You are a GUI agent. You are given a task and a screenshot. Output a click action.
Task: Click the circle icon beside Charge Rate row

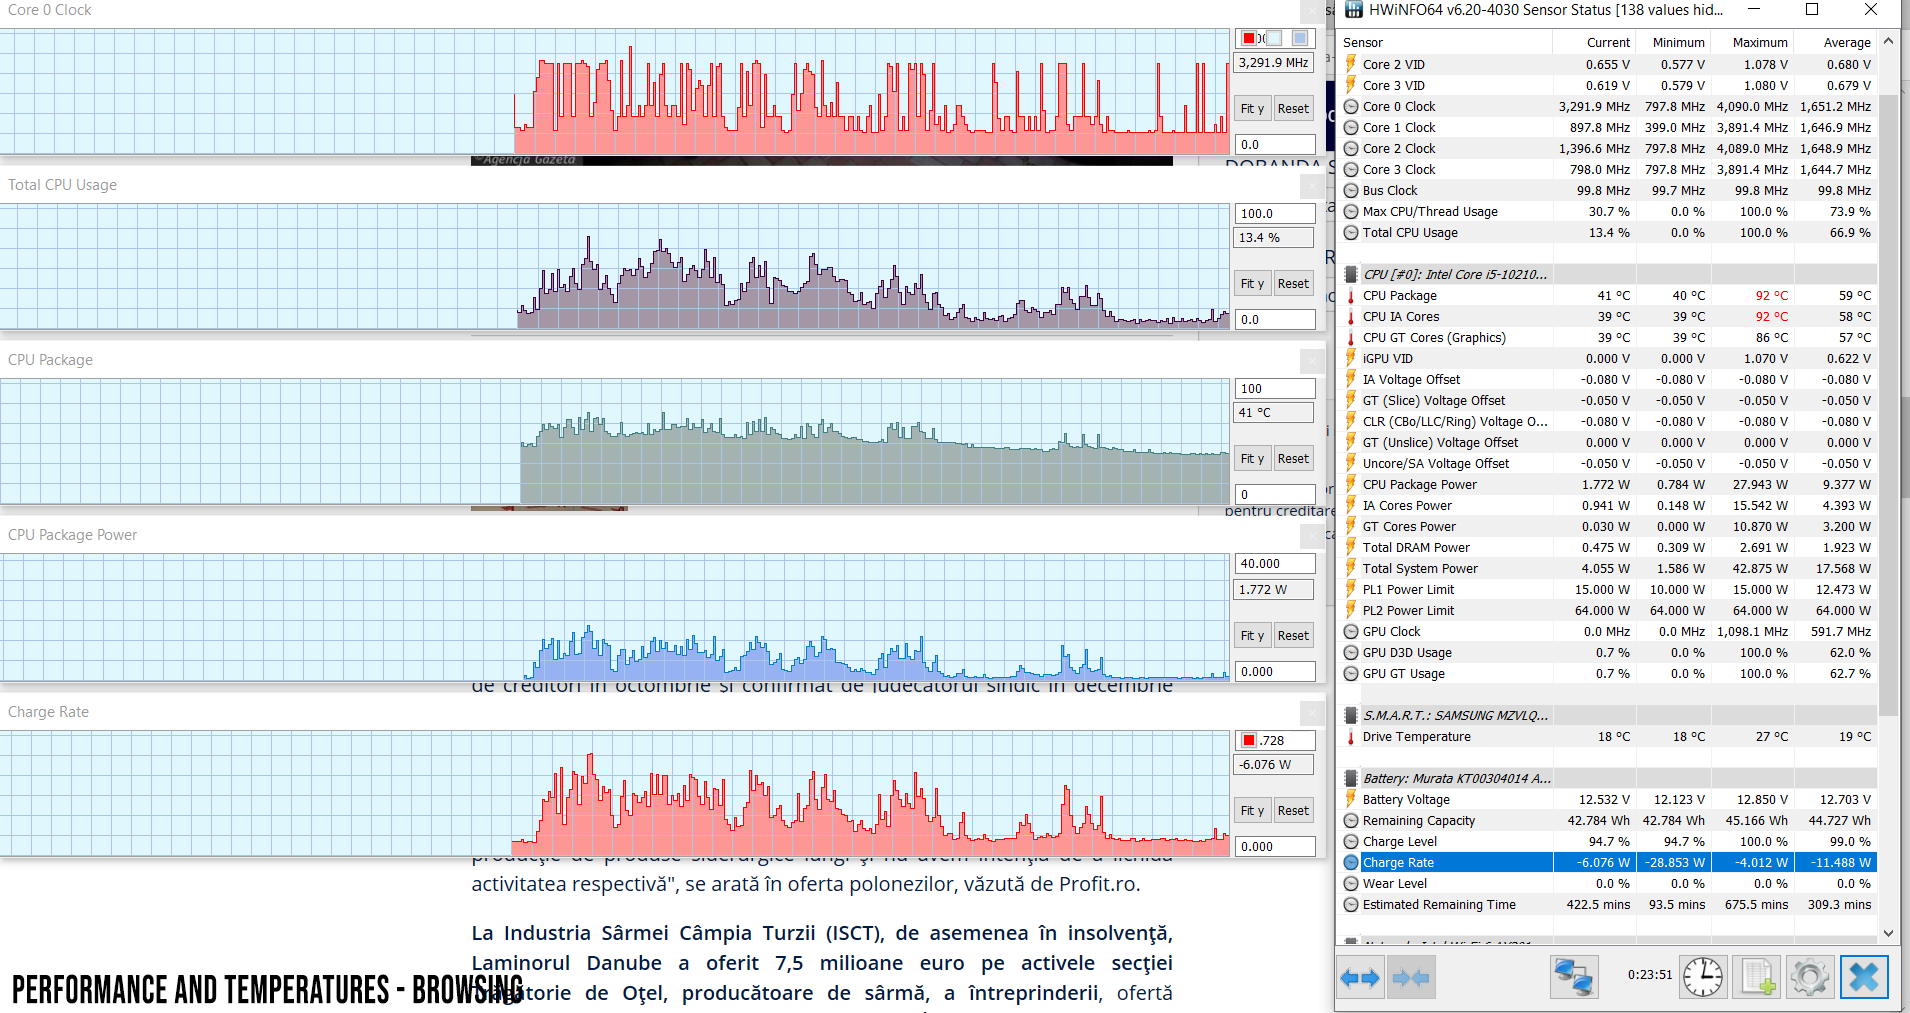pos(1351,863)
